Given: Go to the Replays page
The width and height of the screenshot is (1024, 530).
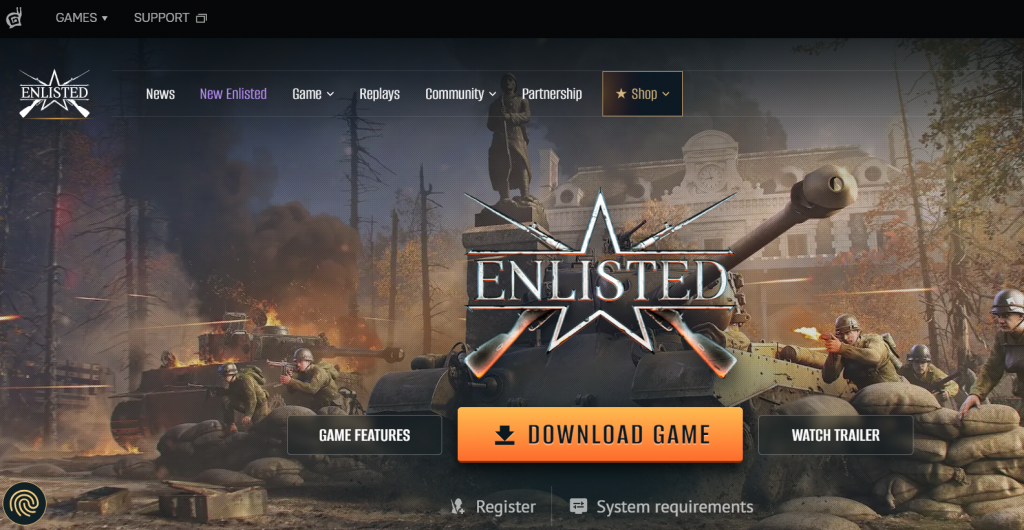Looking at the screenshot, I should (379, 94).
